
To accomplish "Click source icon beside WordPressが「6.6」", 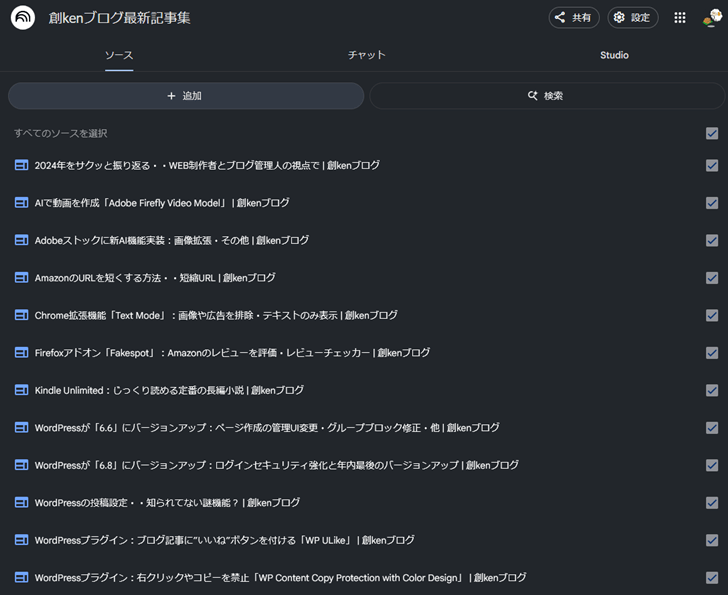I will [21, 428].
